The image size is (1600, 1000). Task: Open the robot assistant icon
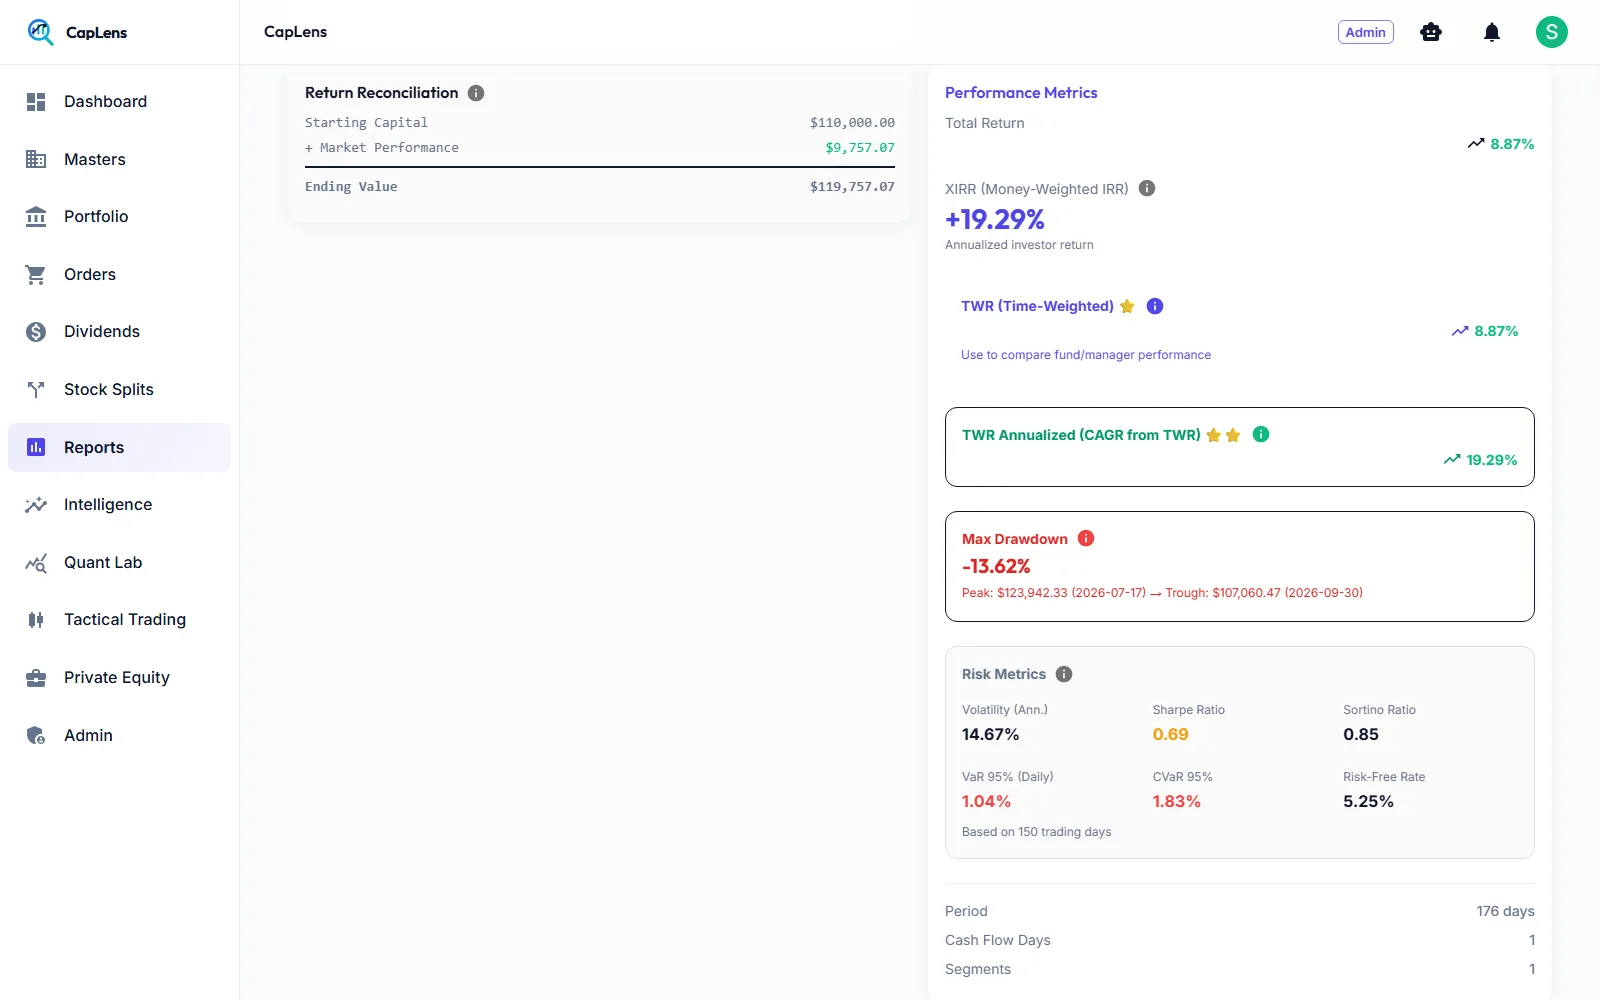tap(1431, 32)
